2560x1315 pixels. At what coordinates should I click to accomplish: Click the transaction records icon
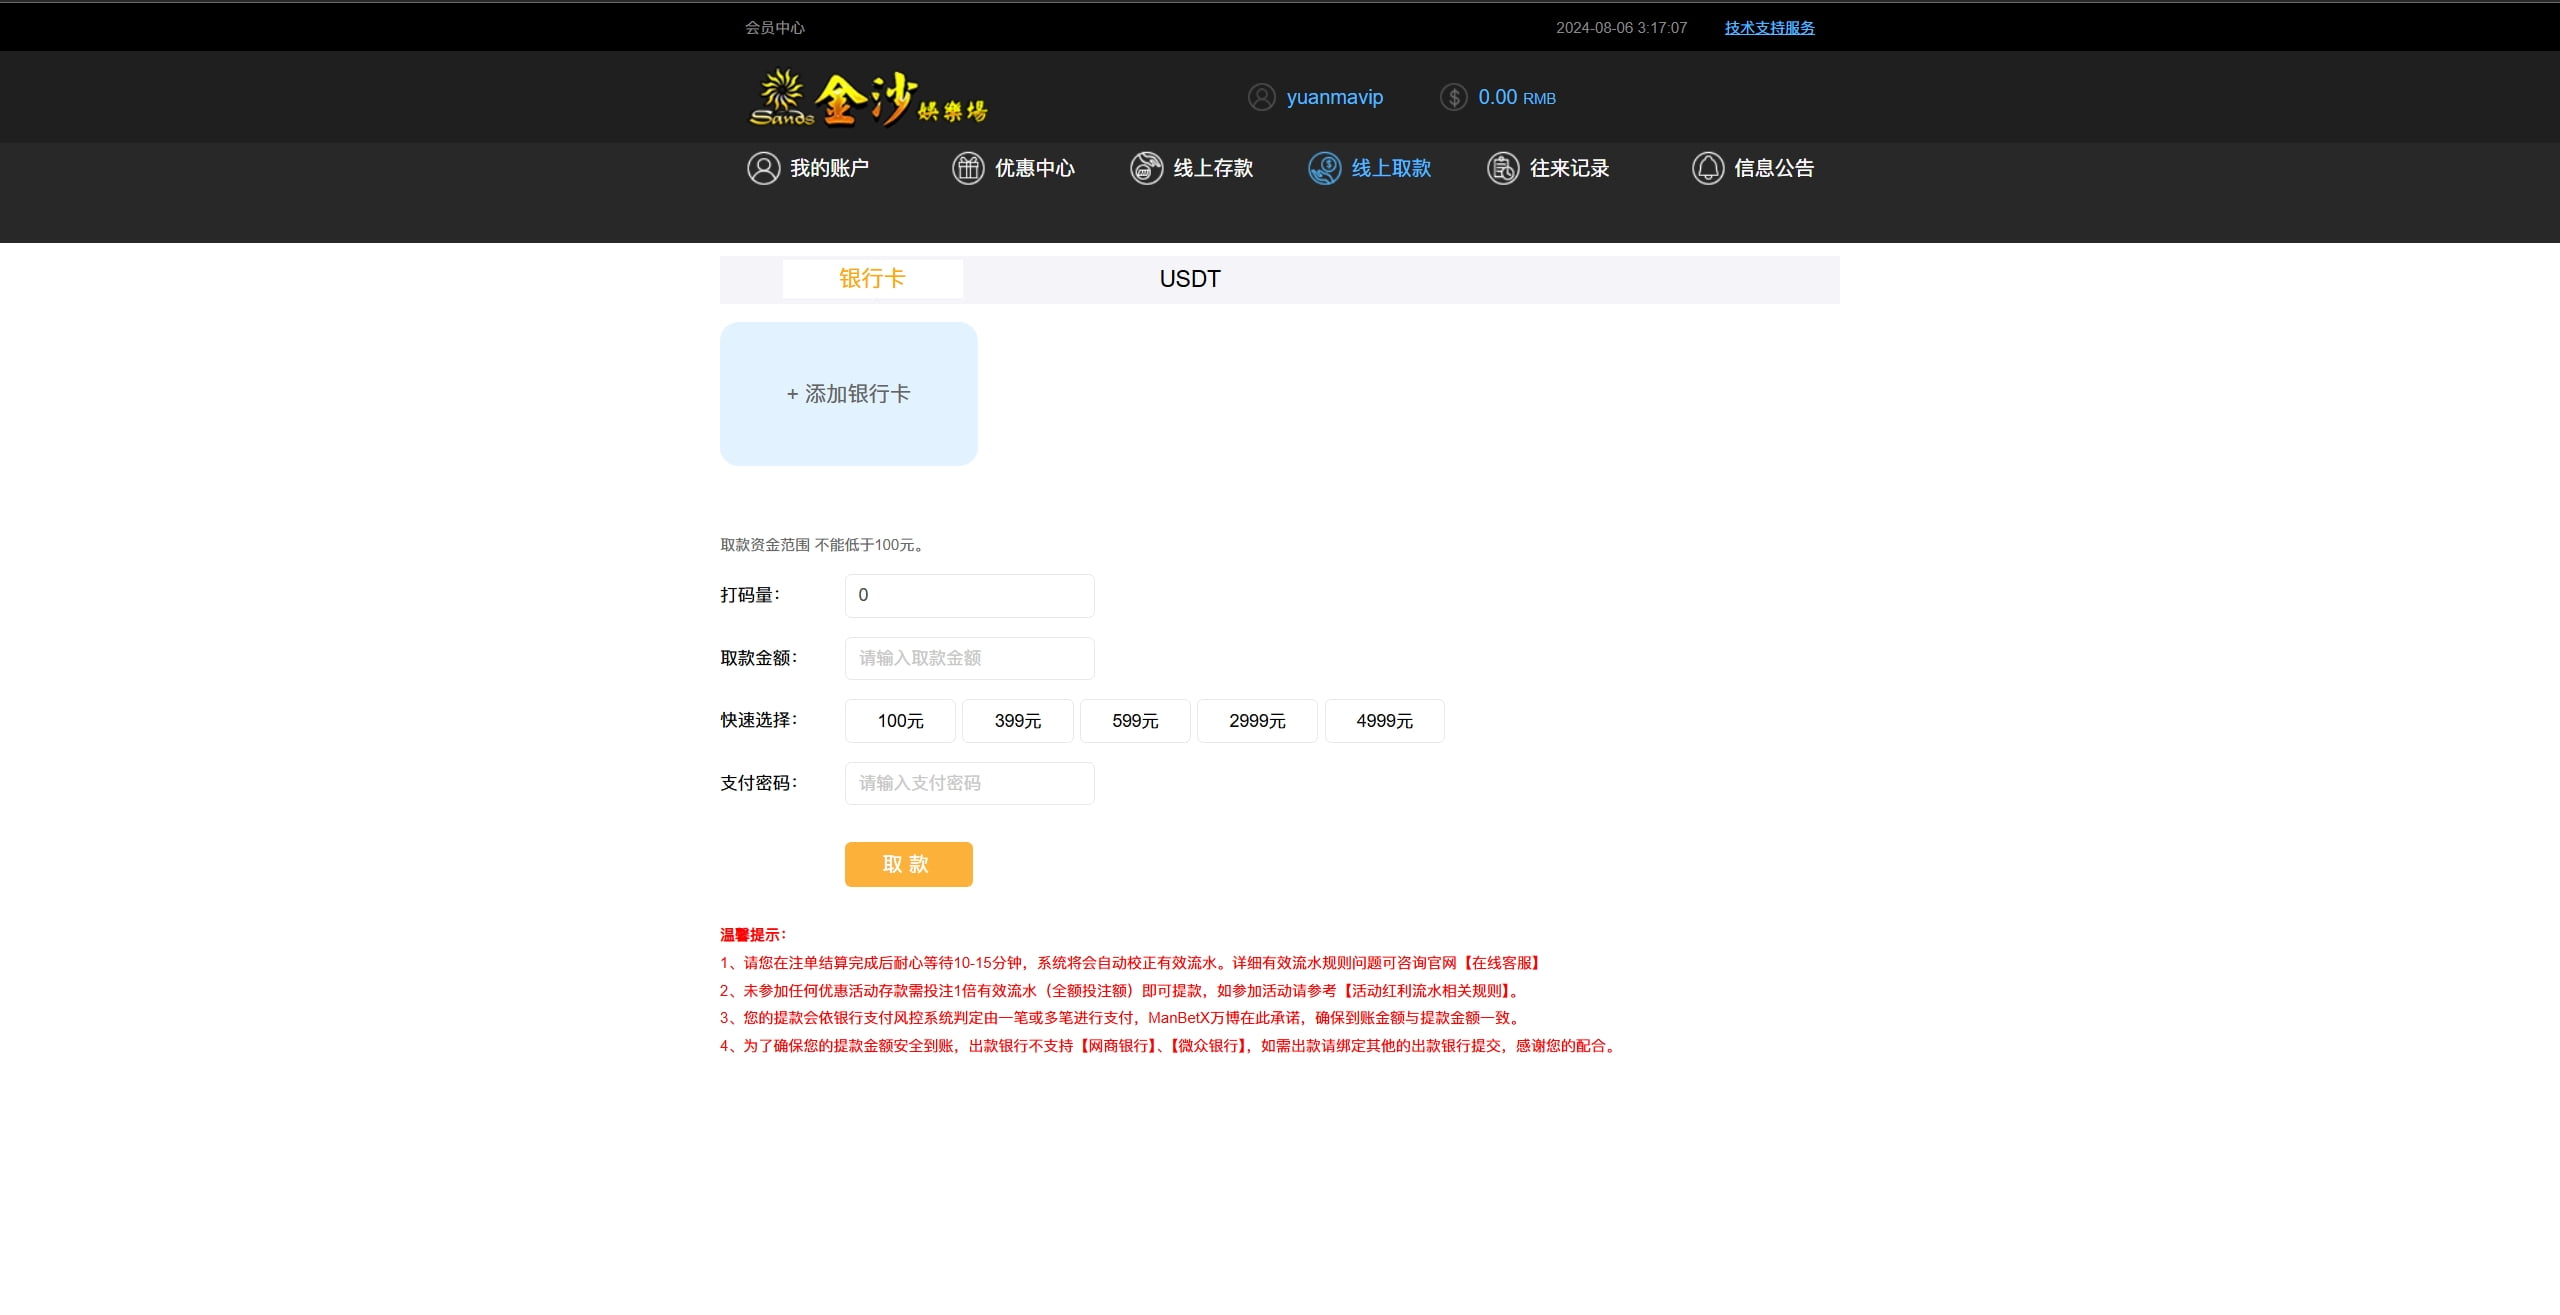coord(1502,168)
